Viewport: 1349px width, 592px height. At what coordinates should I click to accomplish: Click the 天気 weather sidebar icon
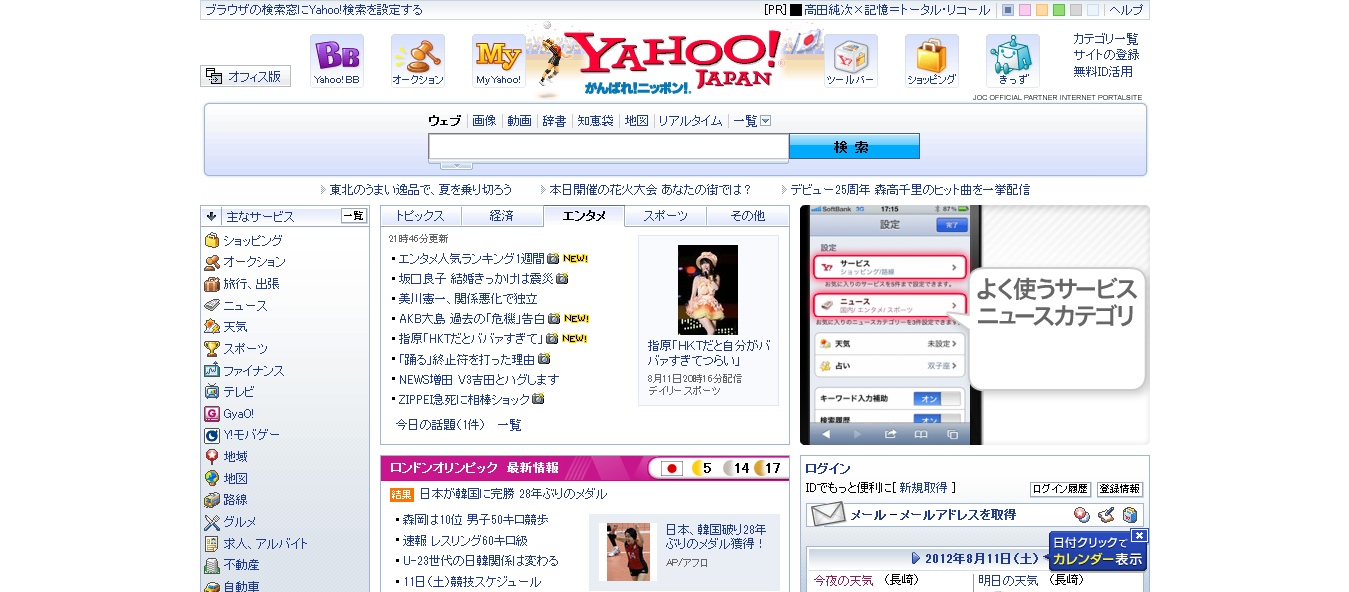(212, 327)
